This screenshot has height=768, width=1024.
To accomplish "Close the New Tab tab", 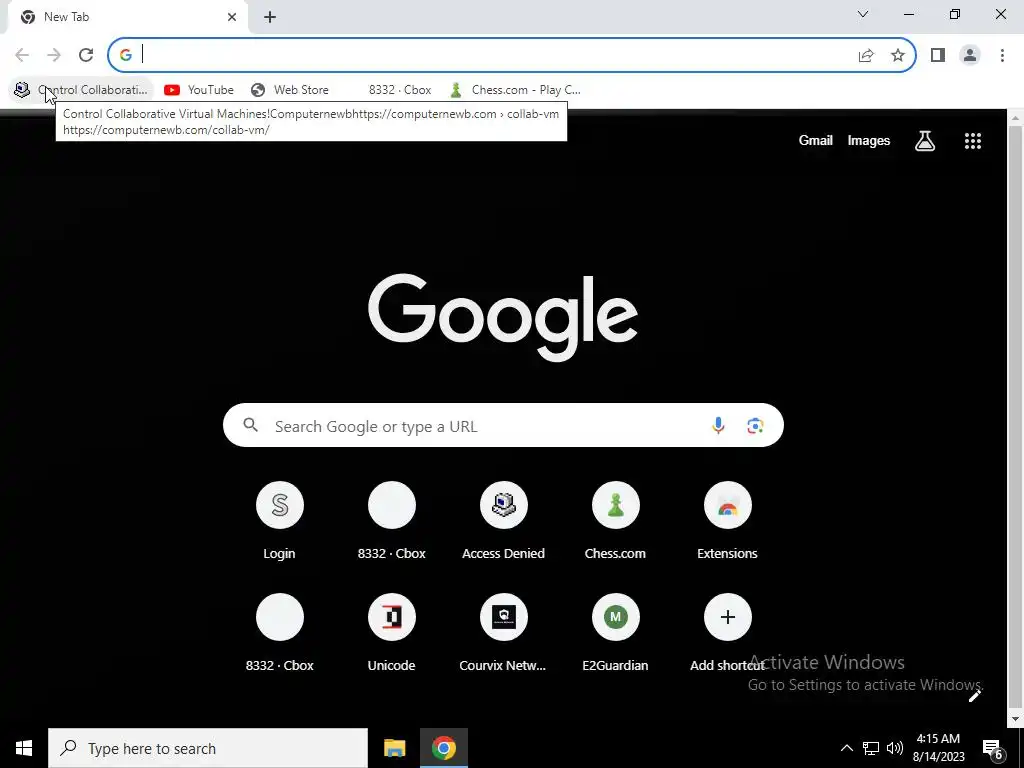I will point(232,17).
